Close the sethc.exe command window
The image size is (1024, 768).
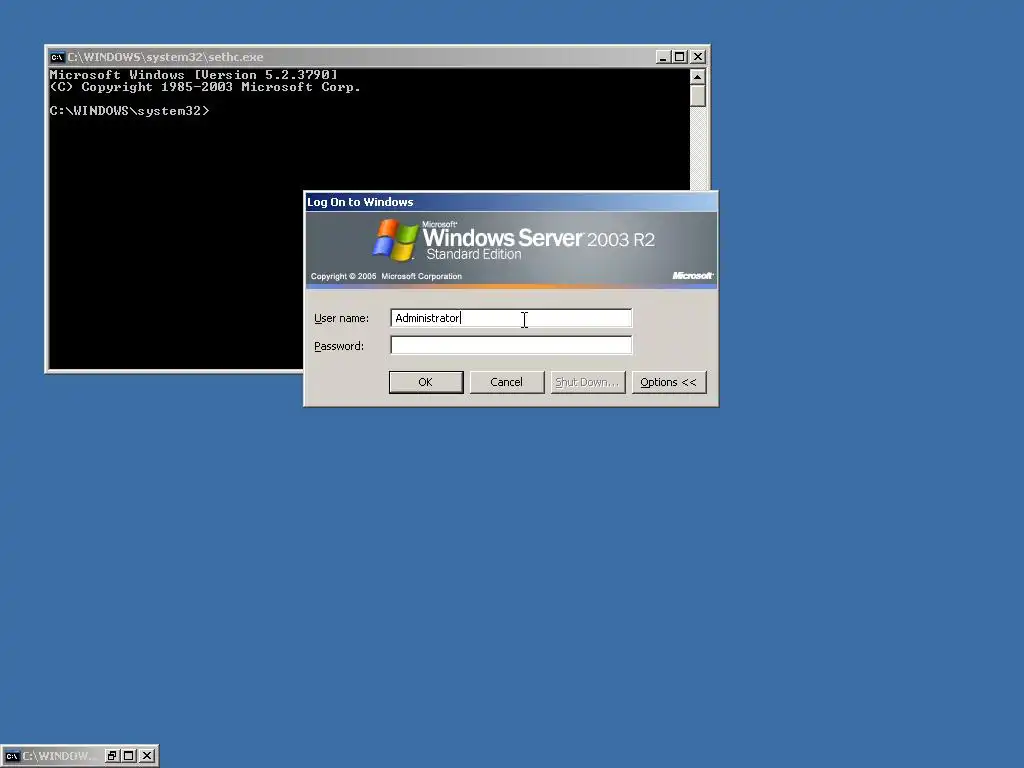[697, 57]
